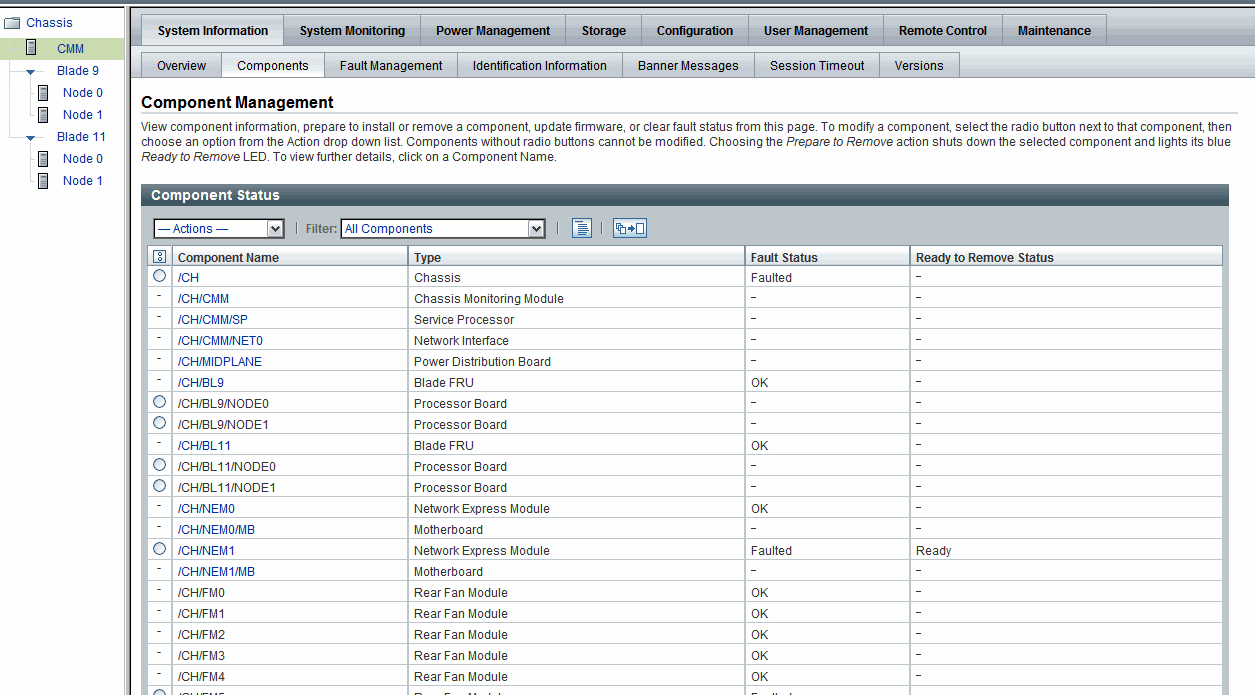Open the /CH/CMM/NET0 link
This screenshot has height=695, width=1255.
pyautogui.click(x=220, y=341)
